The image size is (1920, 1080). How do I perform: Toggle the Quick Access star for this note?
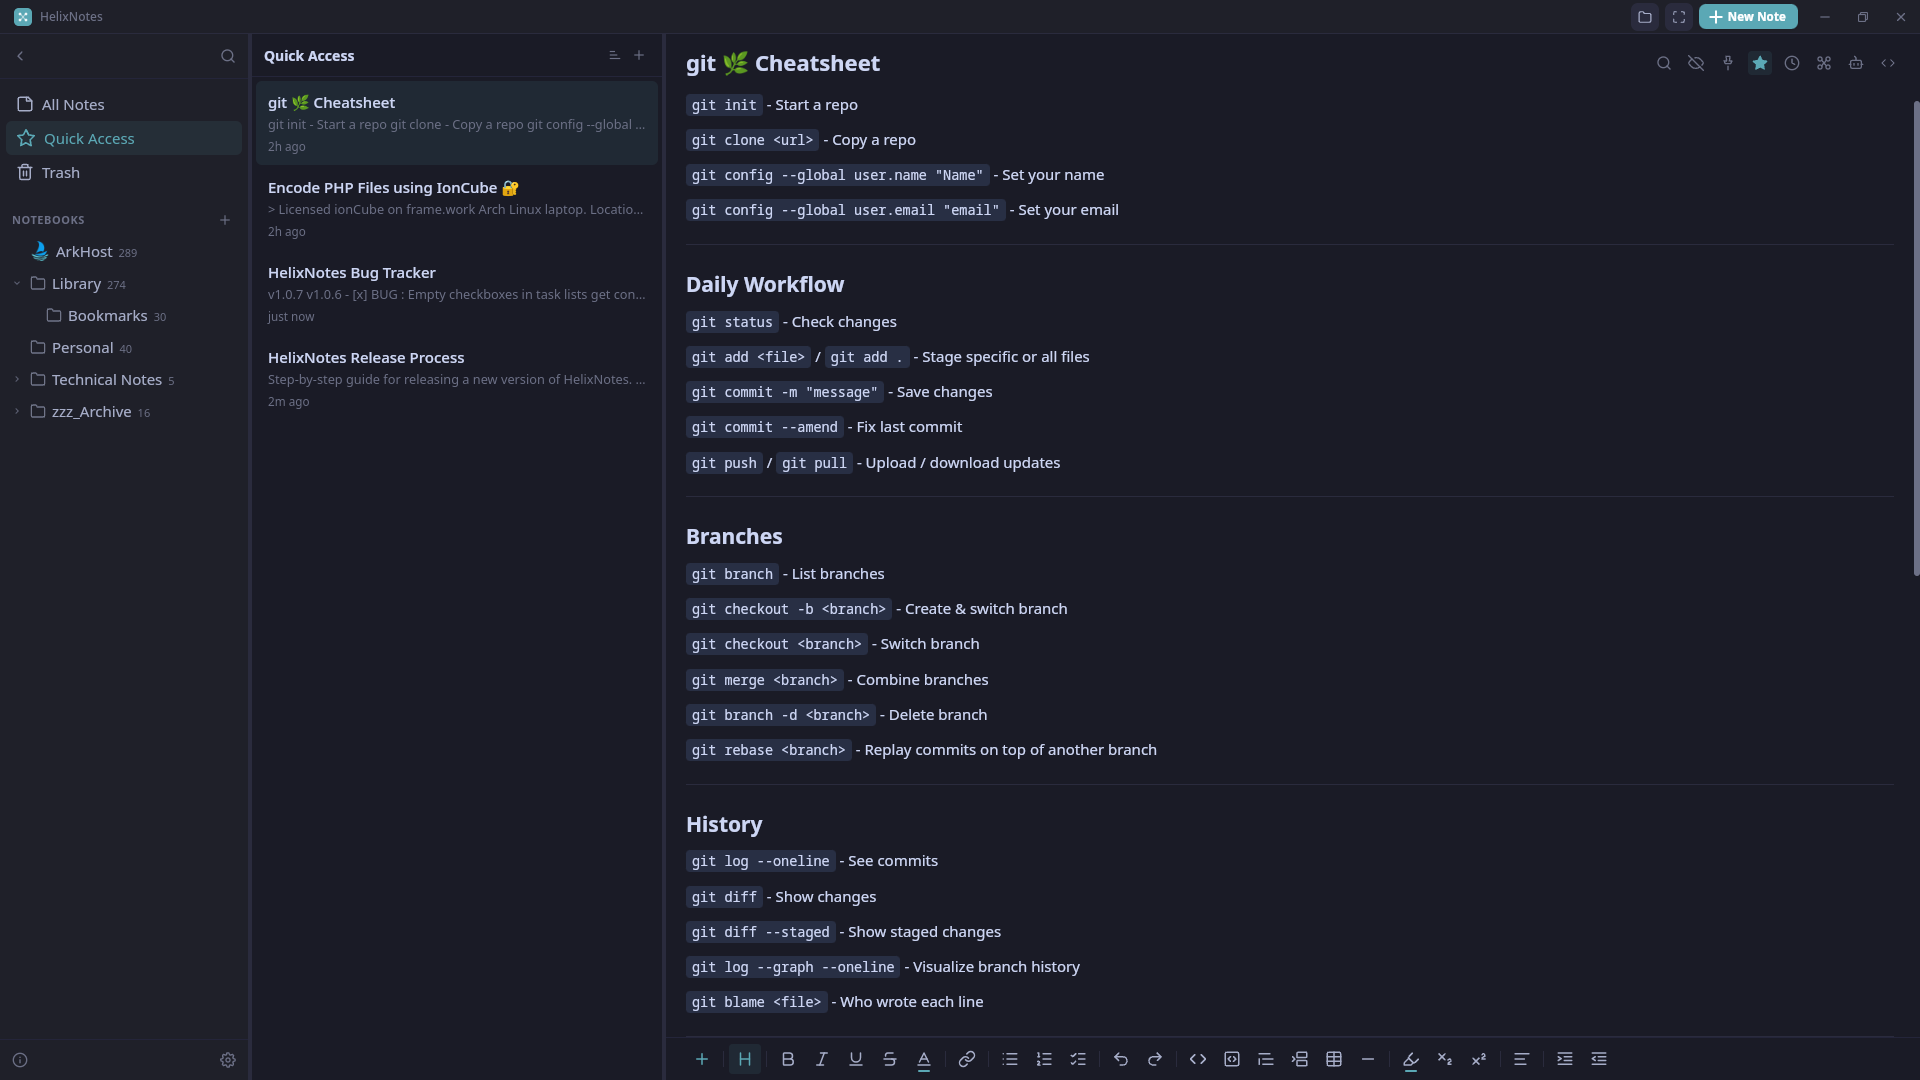1760,63
